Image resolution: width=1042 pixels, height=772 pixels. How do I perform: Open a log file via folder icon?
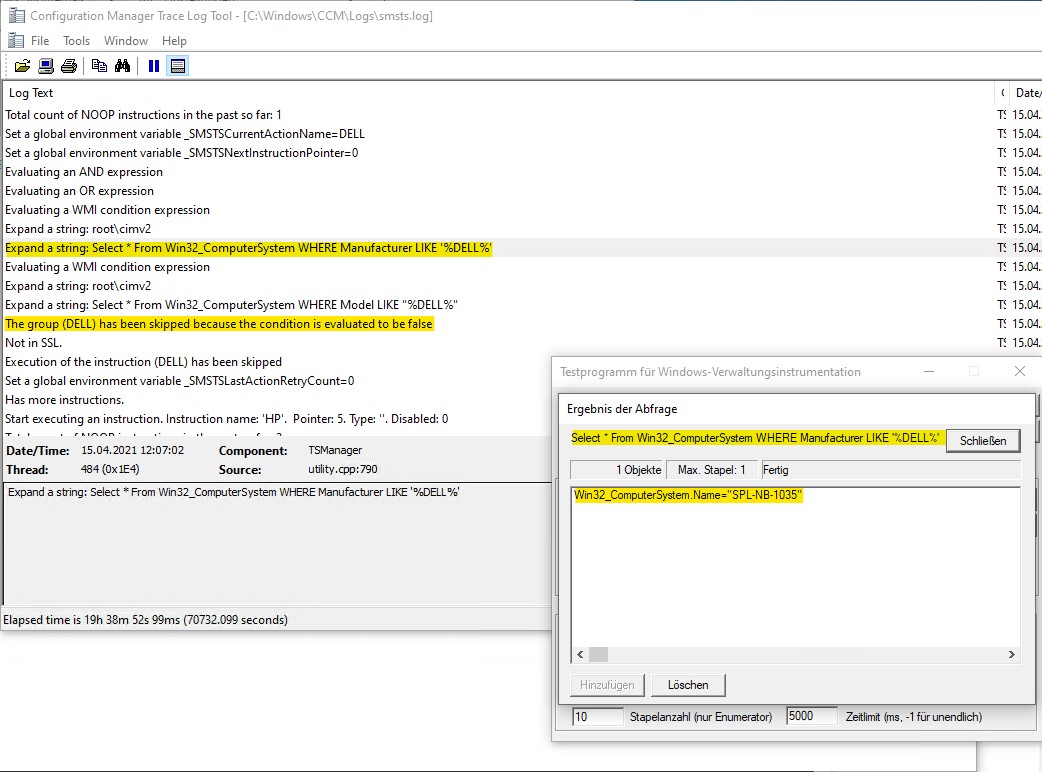22,66
